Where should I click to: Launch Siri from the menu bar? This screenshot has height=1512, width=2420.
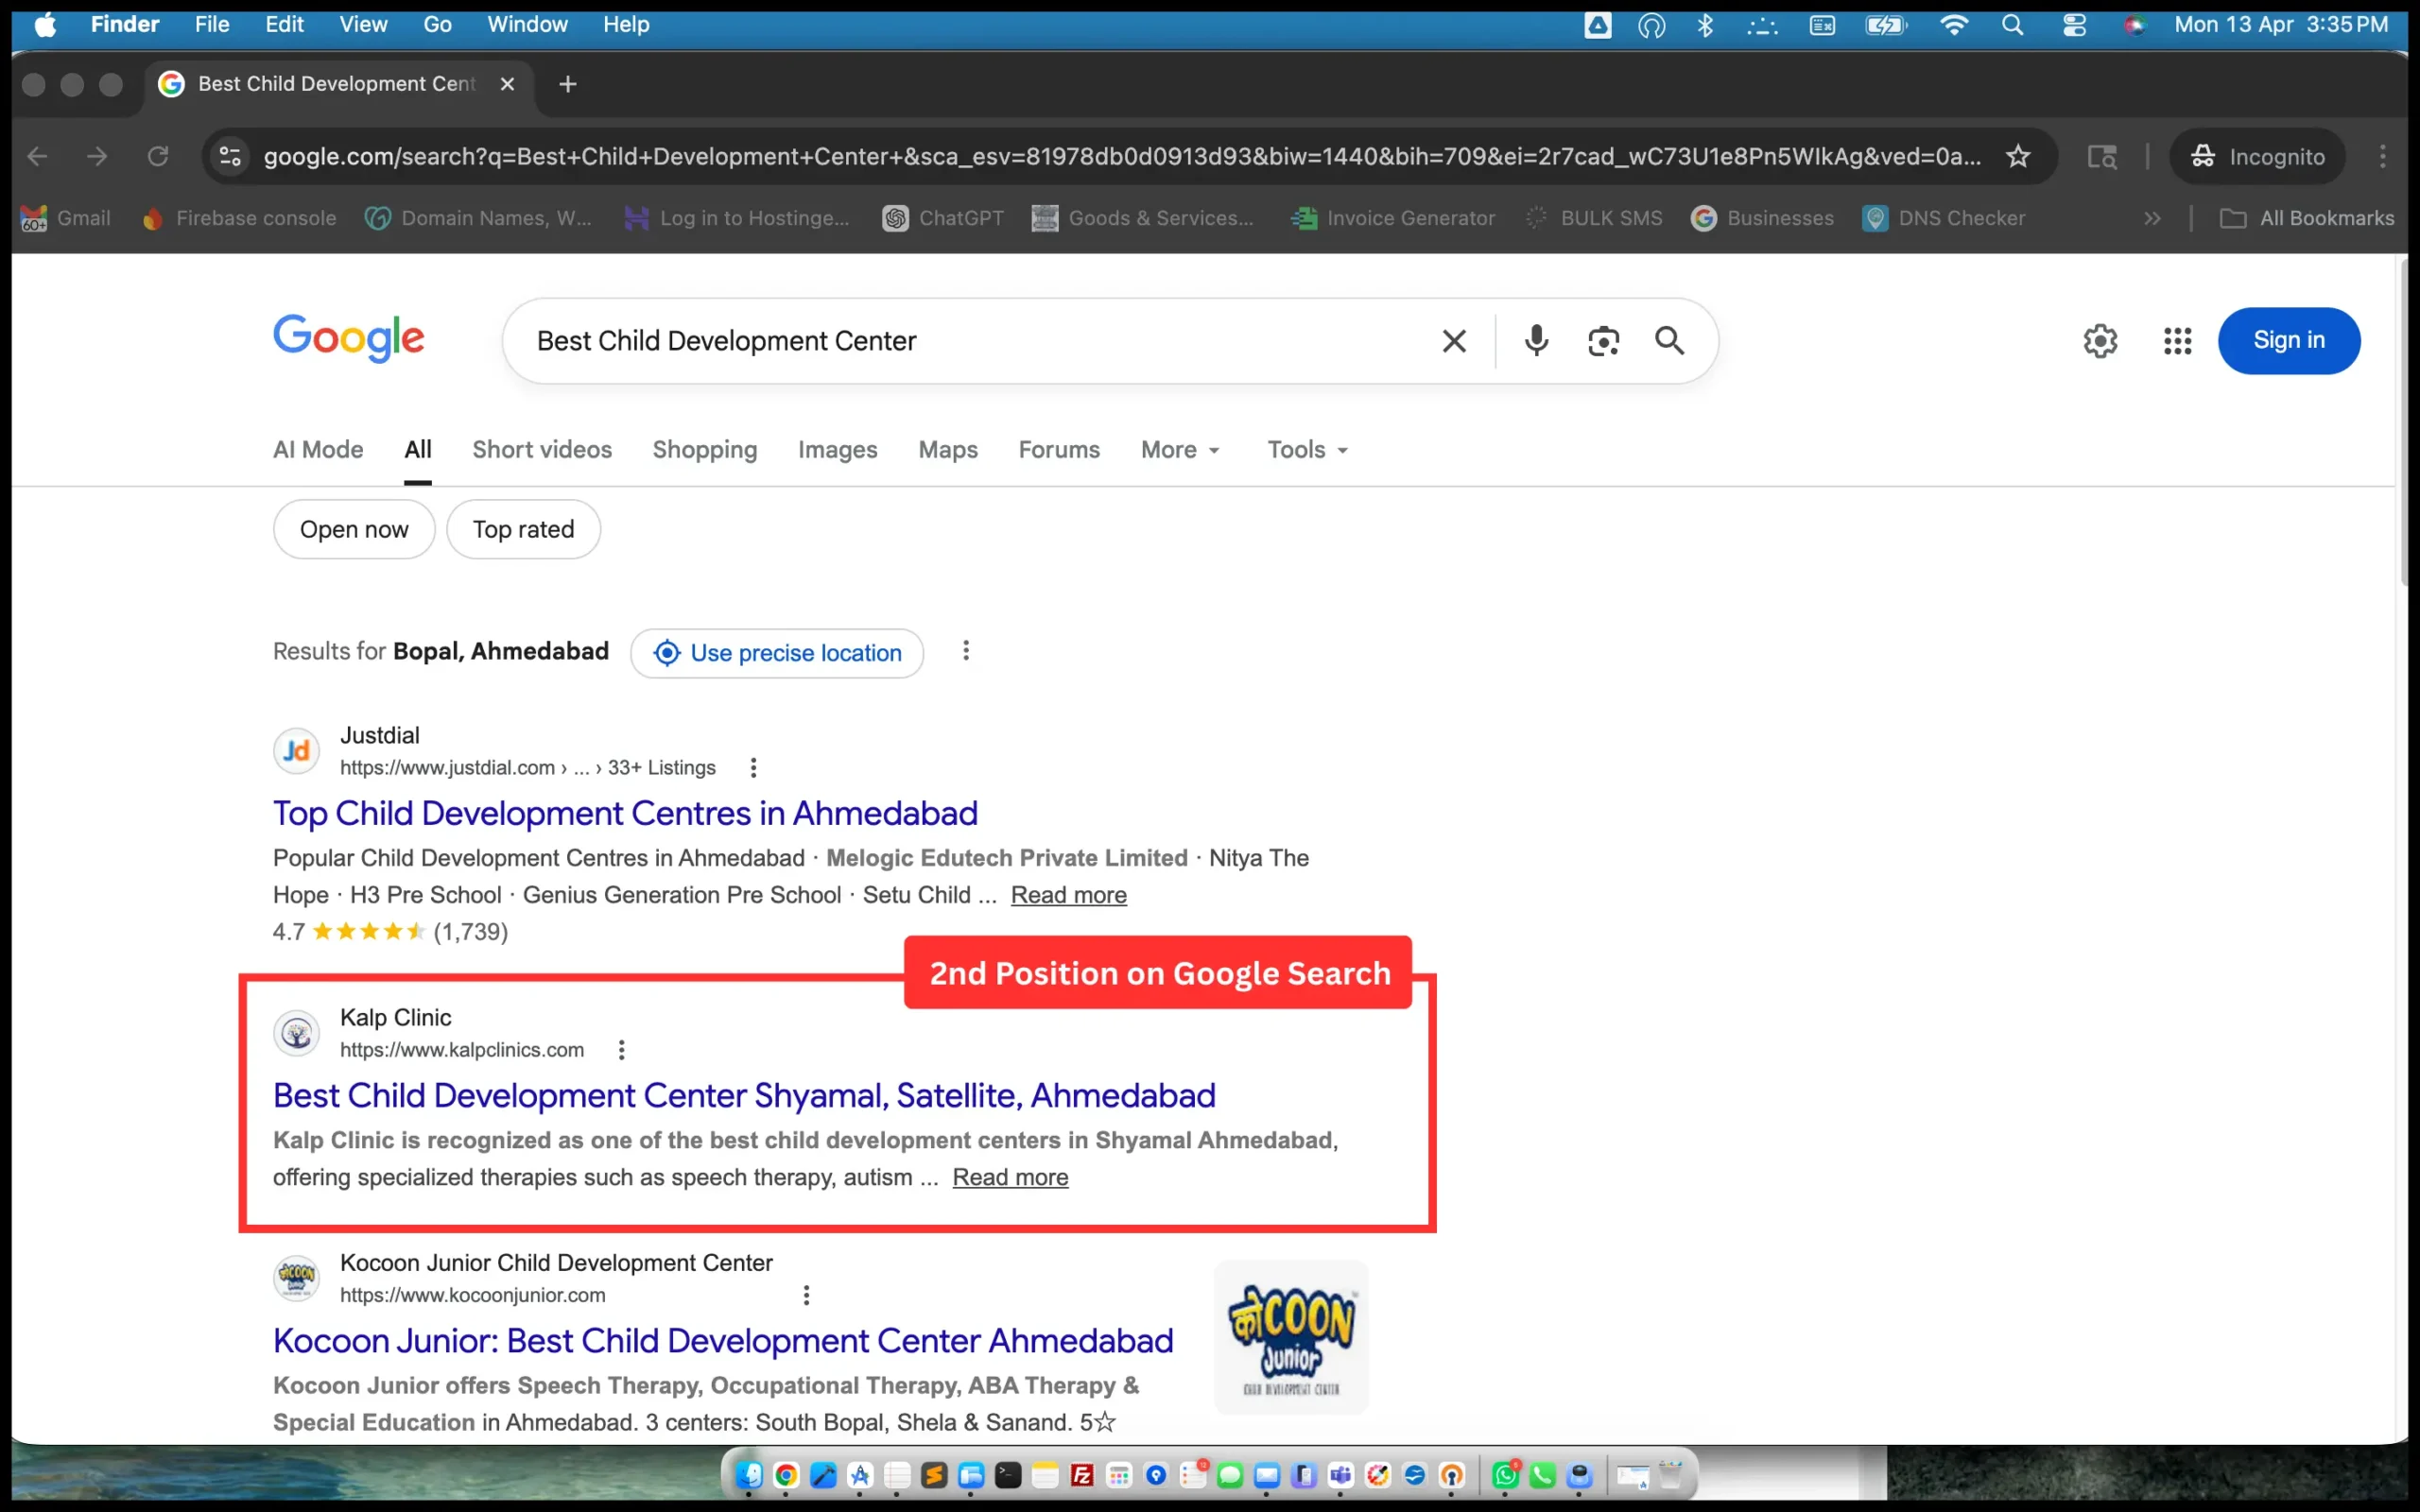[2134, 25]
